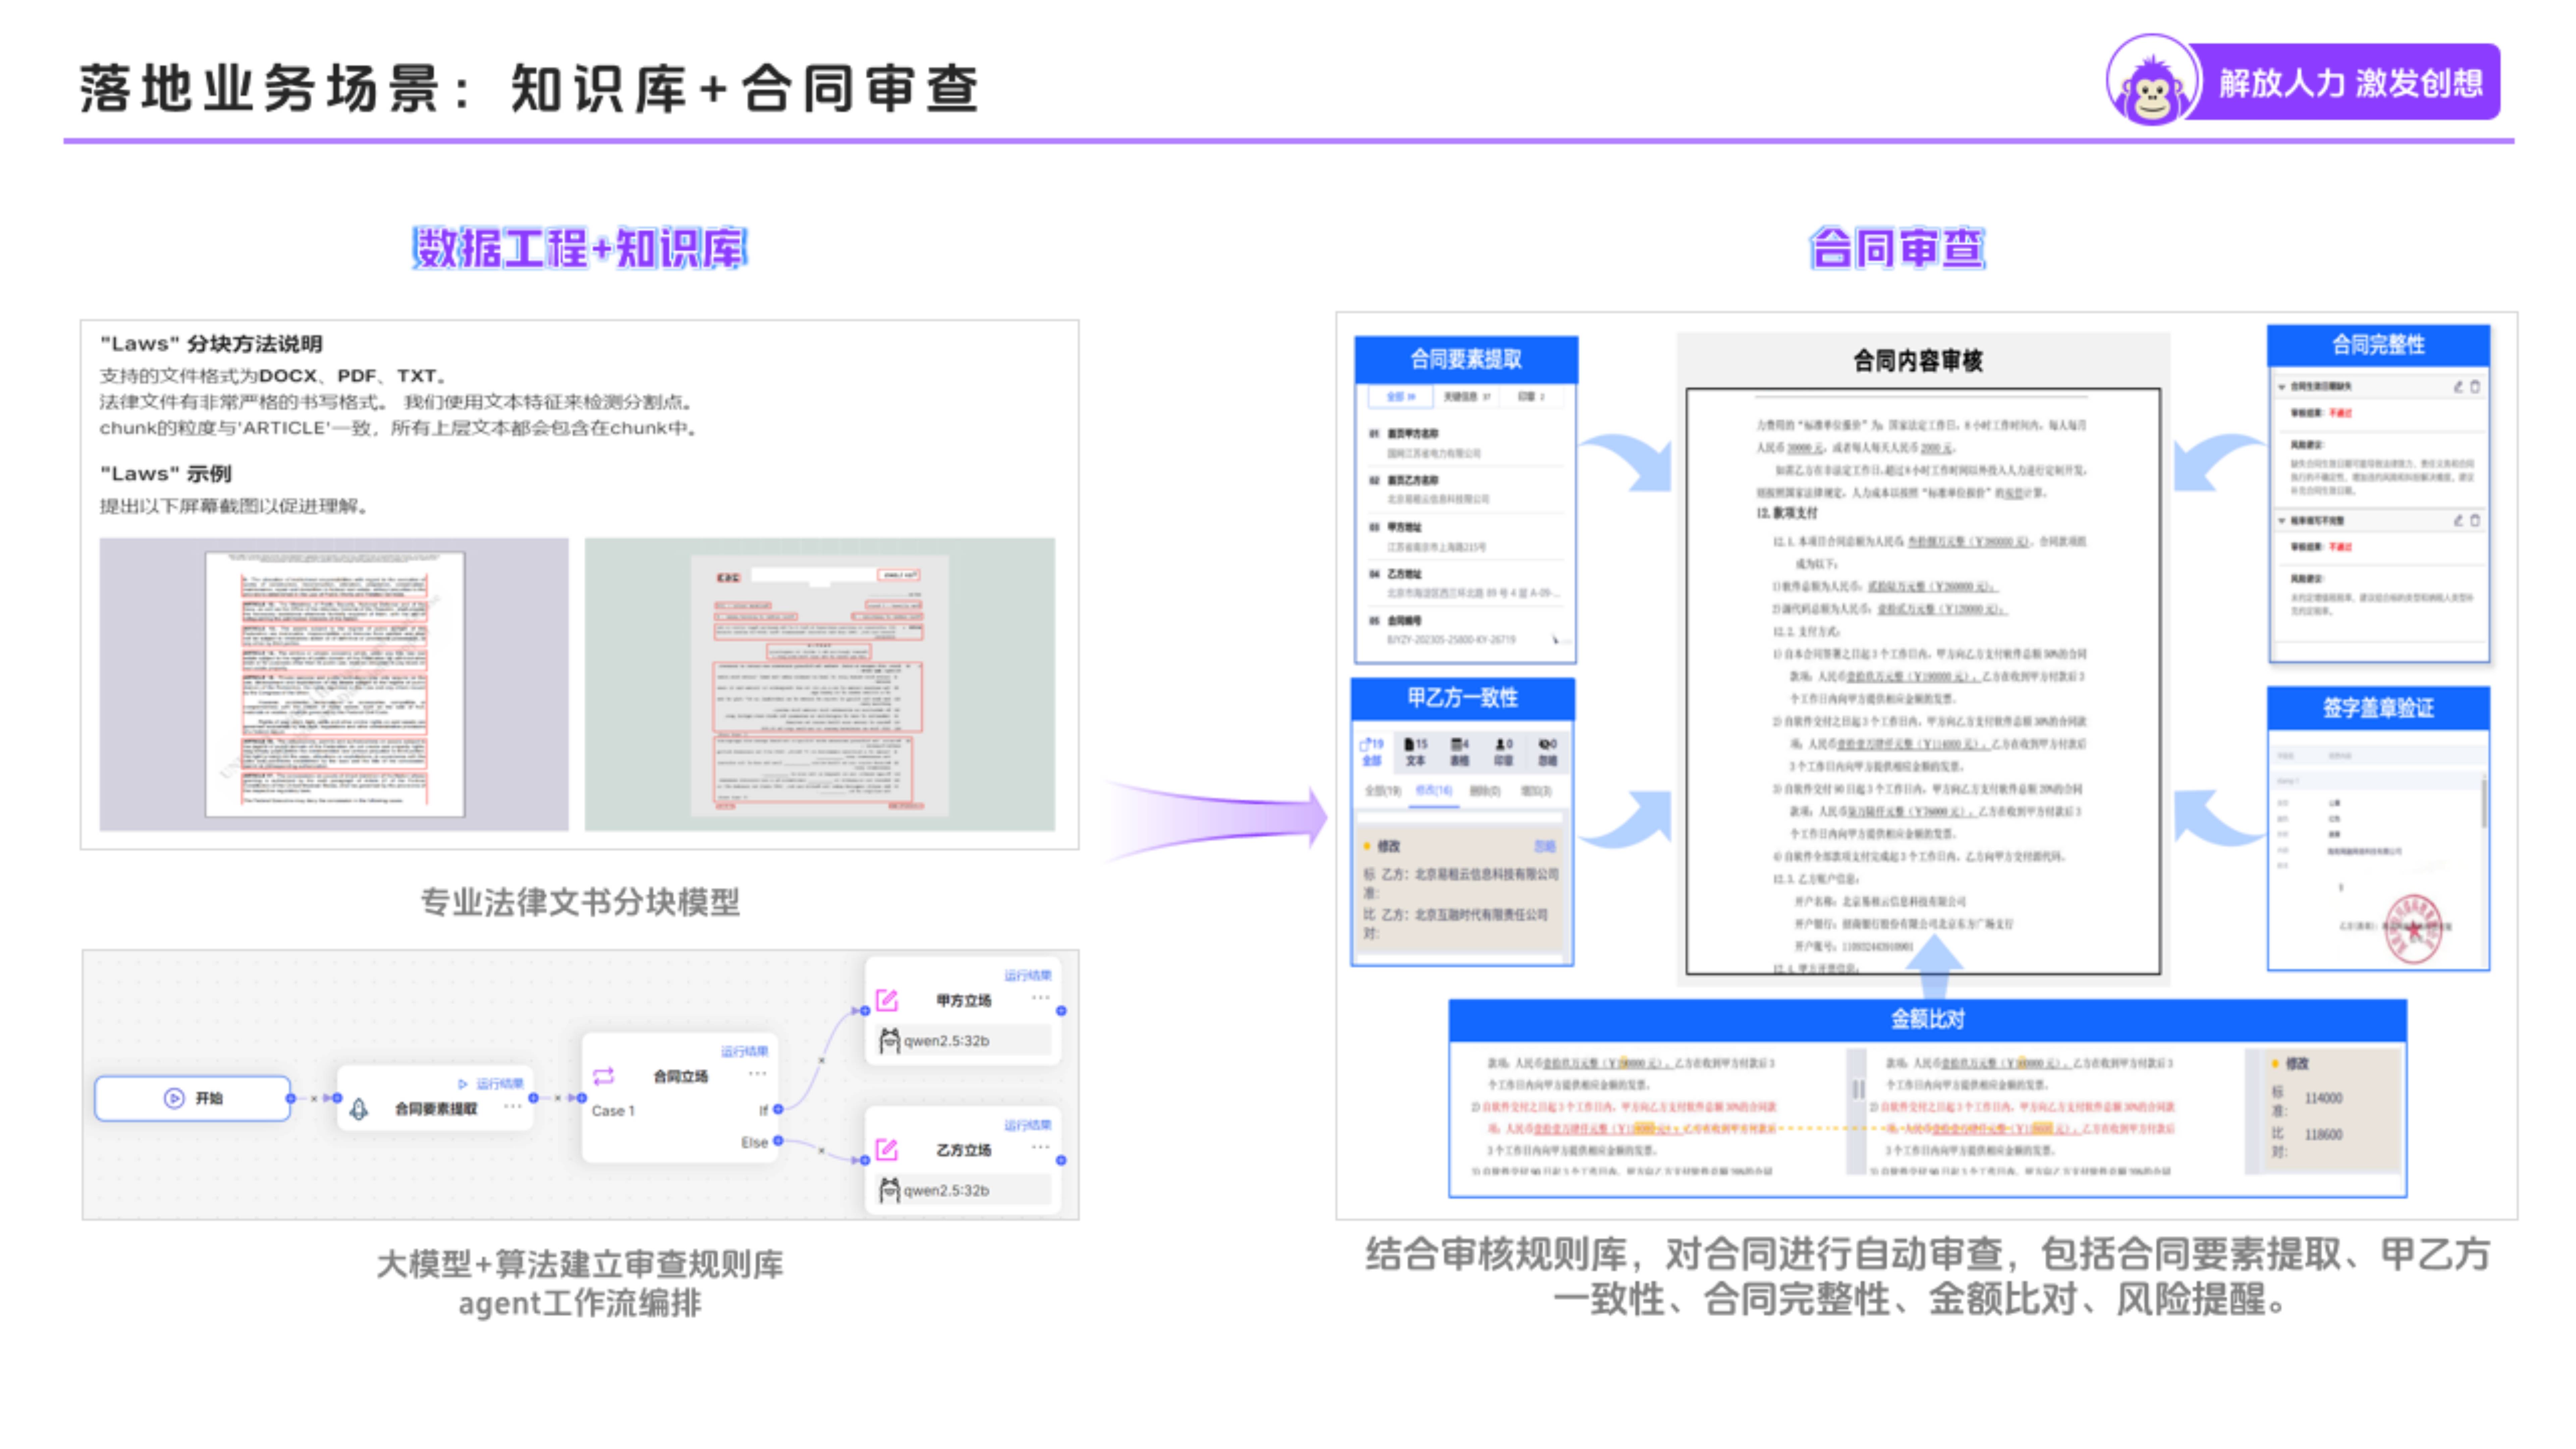Click the purple loop icon on 合同立场 node
The width and height of the screenshot is (2576, 1449).
[x=603, y=1076]
